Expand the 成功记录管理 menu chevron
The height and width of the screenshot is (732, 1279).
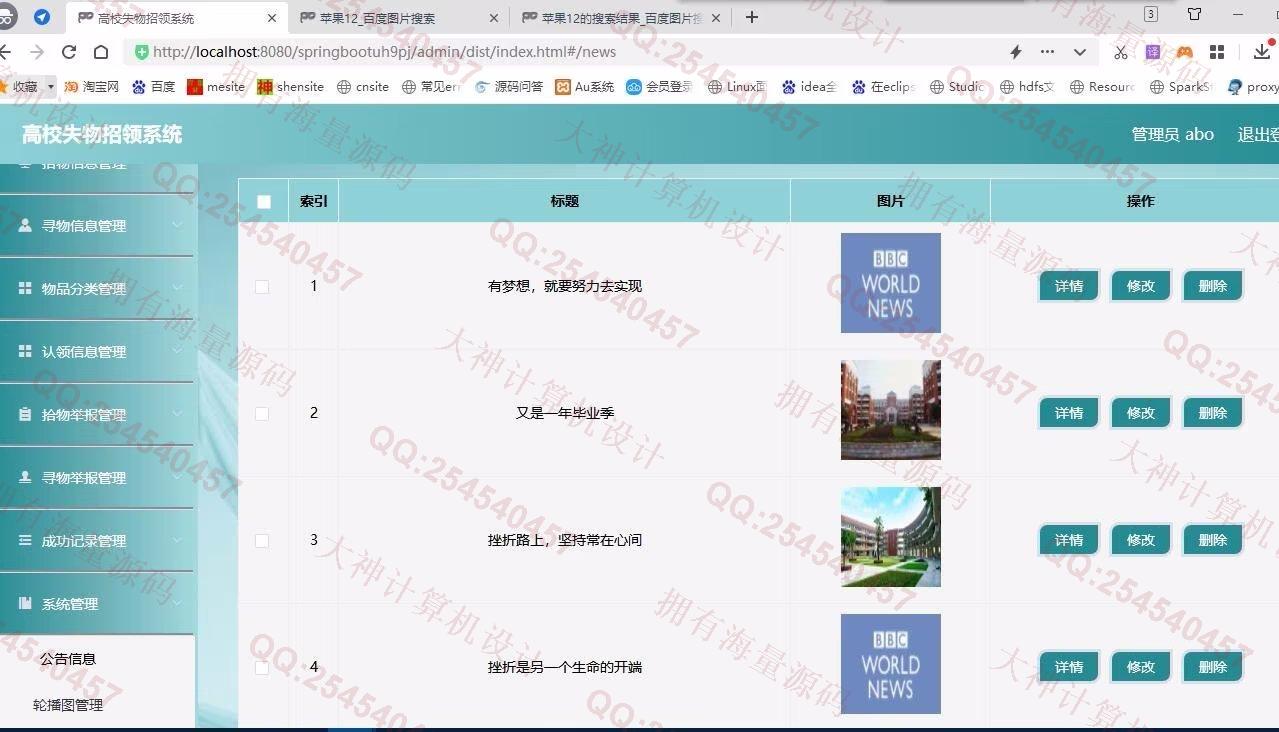[177, 540]
